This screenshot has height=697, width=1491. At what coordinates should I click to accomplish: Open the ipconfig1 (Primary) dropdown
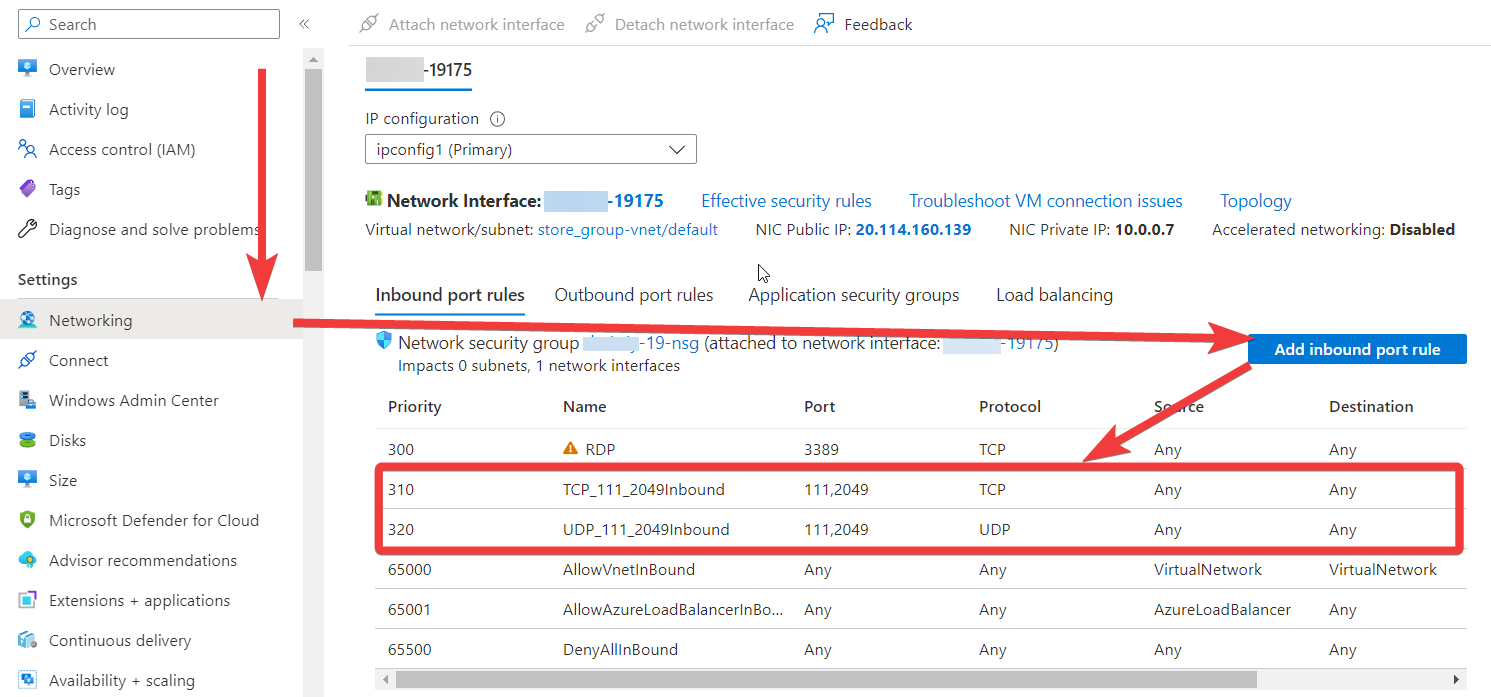[x=531, y=150]
